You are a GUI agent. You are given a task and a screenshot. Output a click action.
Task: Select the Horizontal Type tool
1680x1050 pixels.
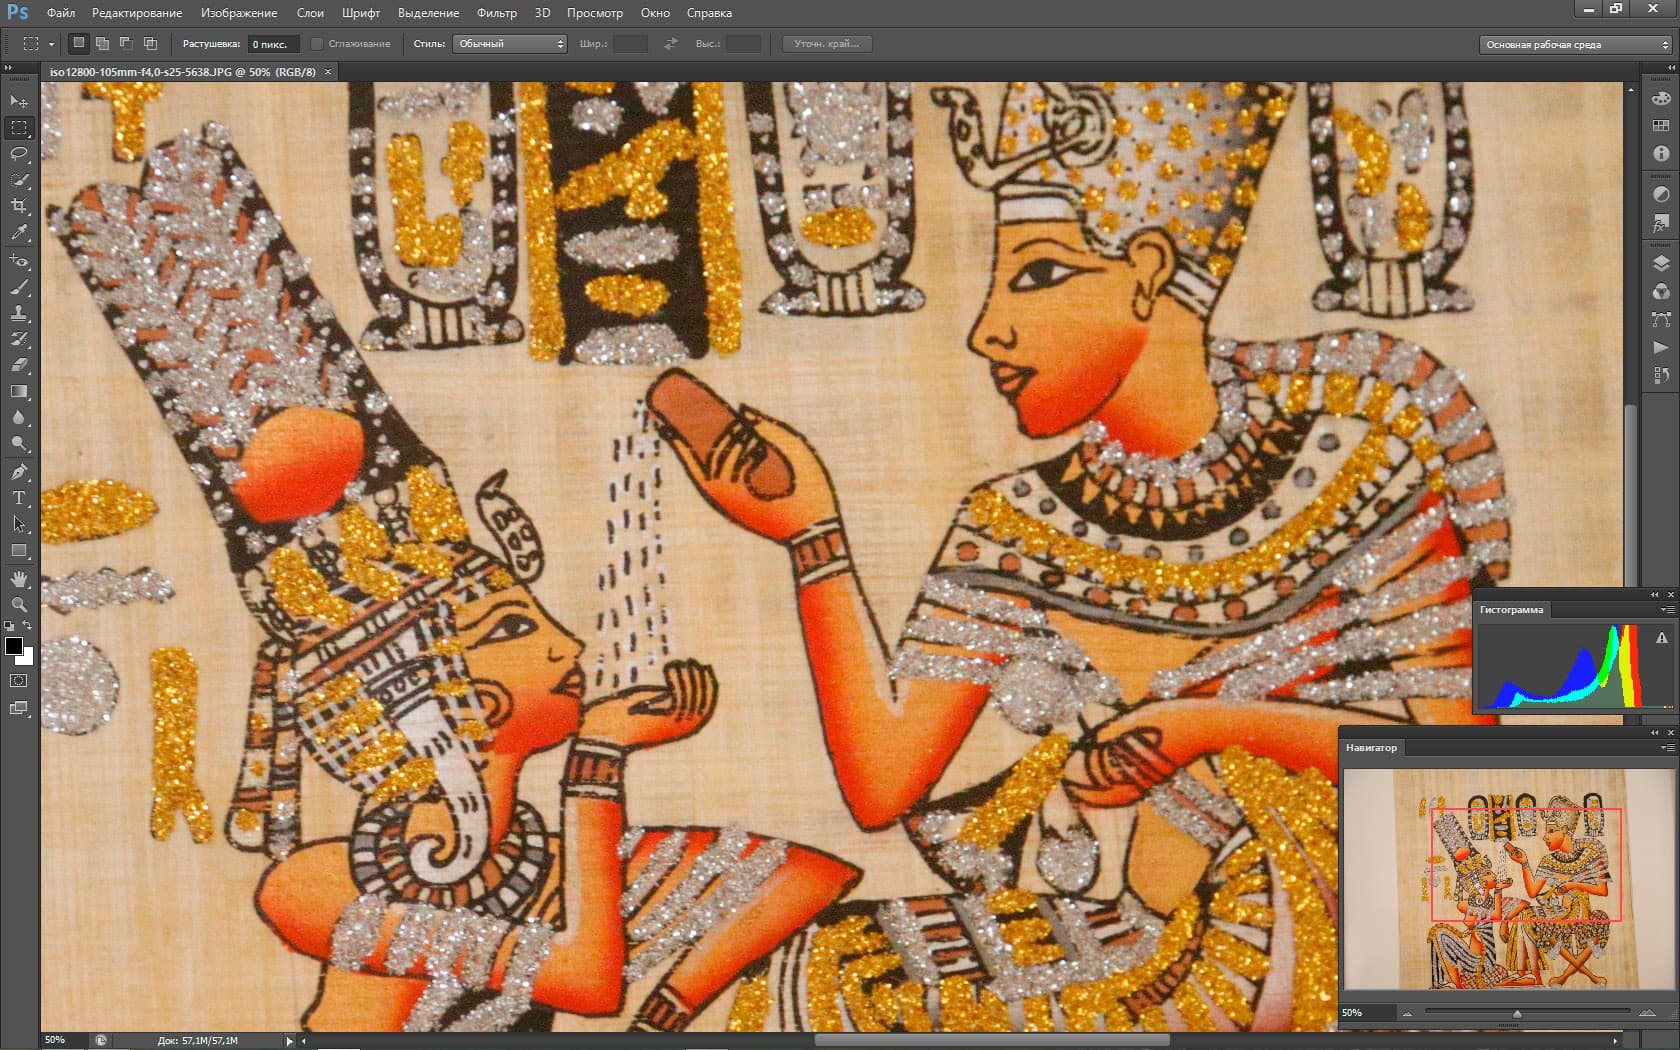tap(19, 498)
